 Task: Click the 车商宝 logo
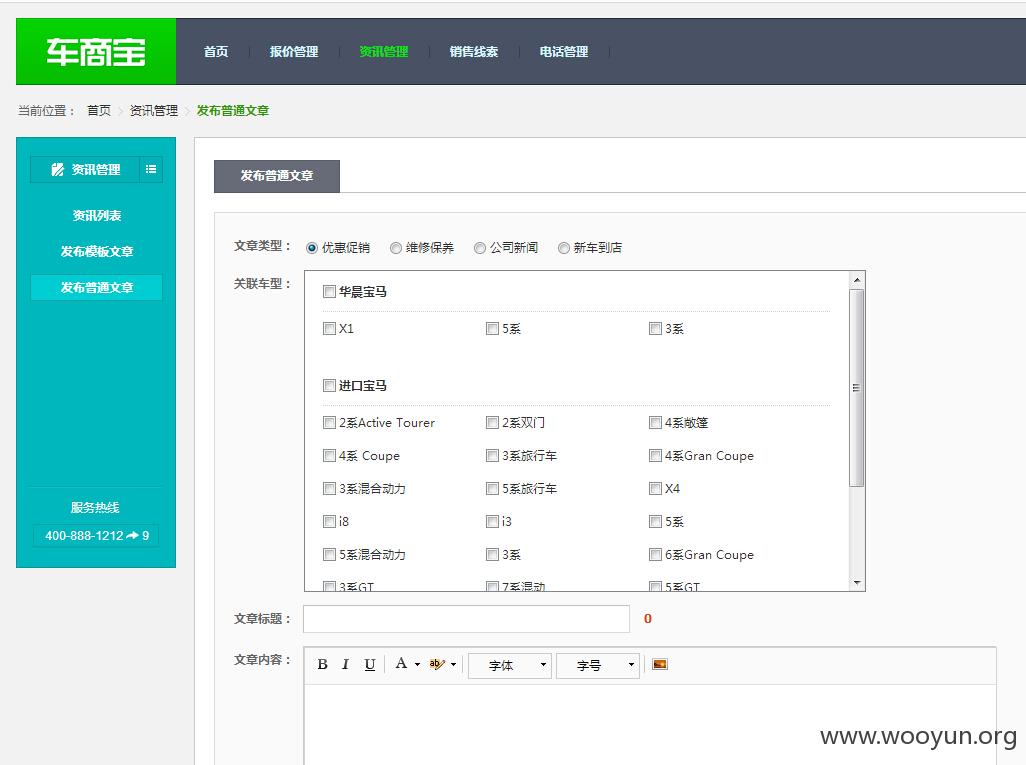tap(96, 52)
